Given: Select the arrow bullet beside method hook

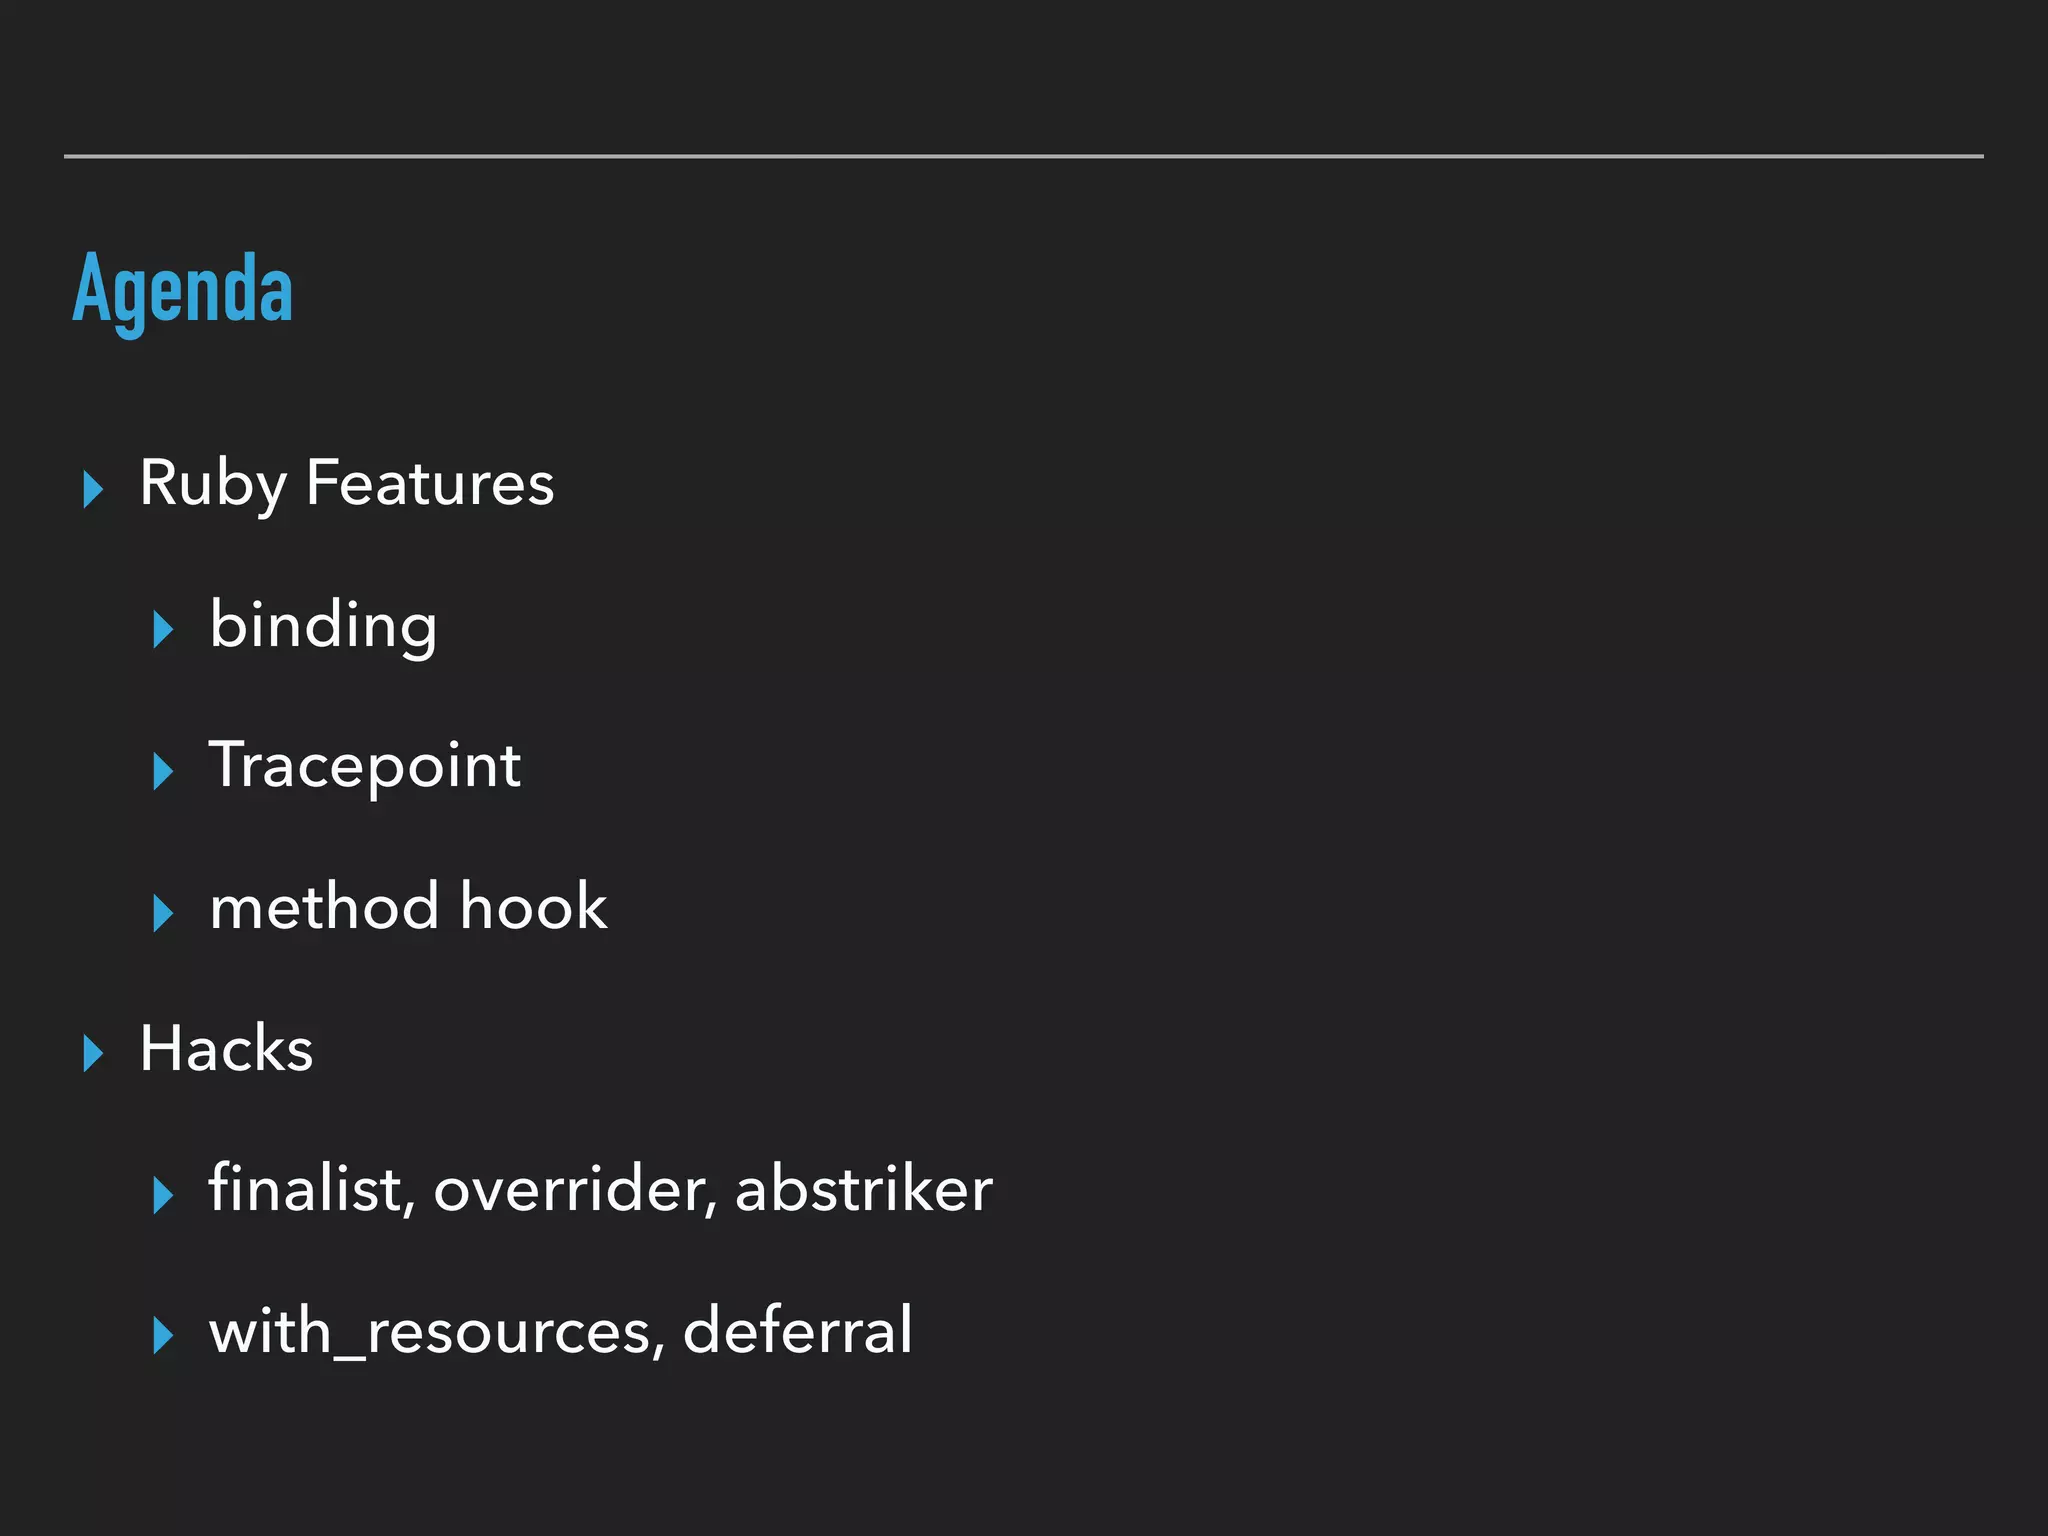Looking at the screenshot, I should pos(163,913).
